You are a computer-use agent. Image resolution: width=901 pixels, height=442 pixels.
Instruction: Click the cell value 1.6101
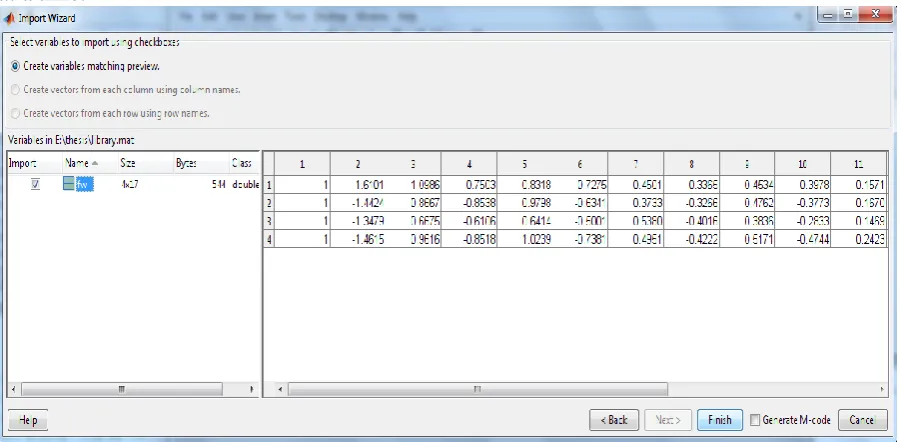click(x=358, y=185)
